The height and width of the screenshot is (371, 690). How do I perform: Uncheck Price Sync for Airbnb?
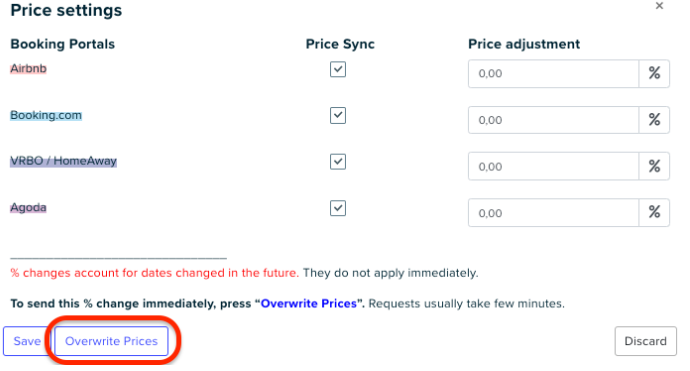pos(338,69)
